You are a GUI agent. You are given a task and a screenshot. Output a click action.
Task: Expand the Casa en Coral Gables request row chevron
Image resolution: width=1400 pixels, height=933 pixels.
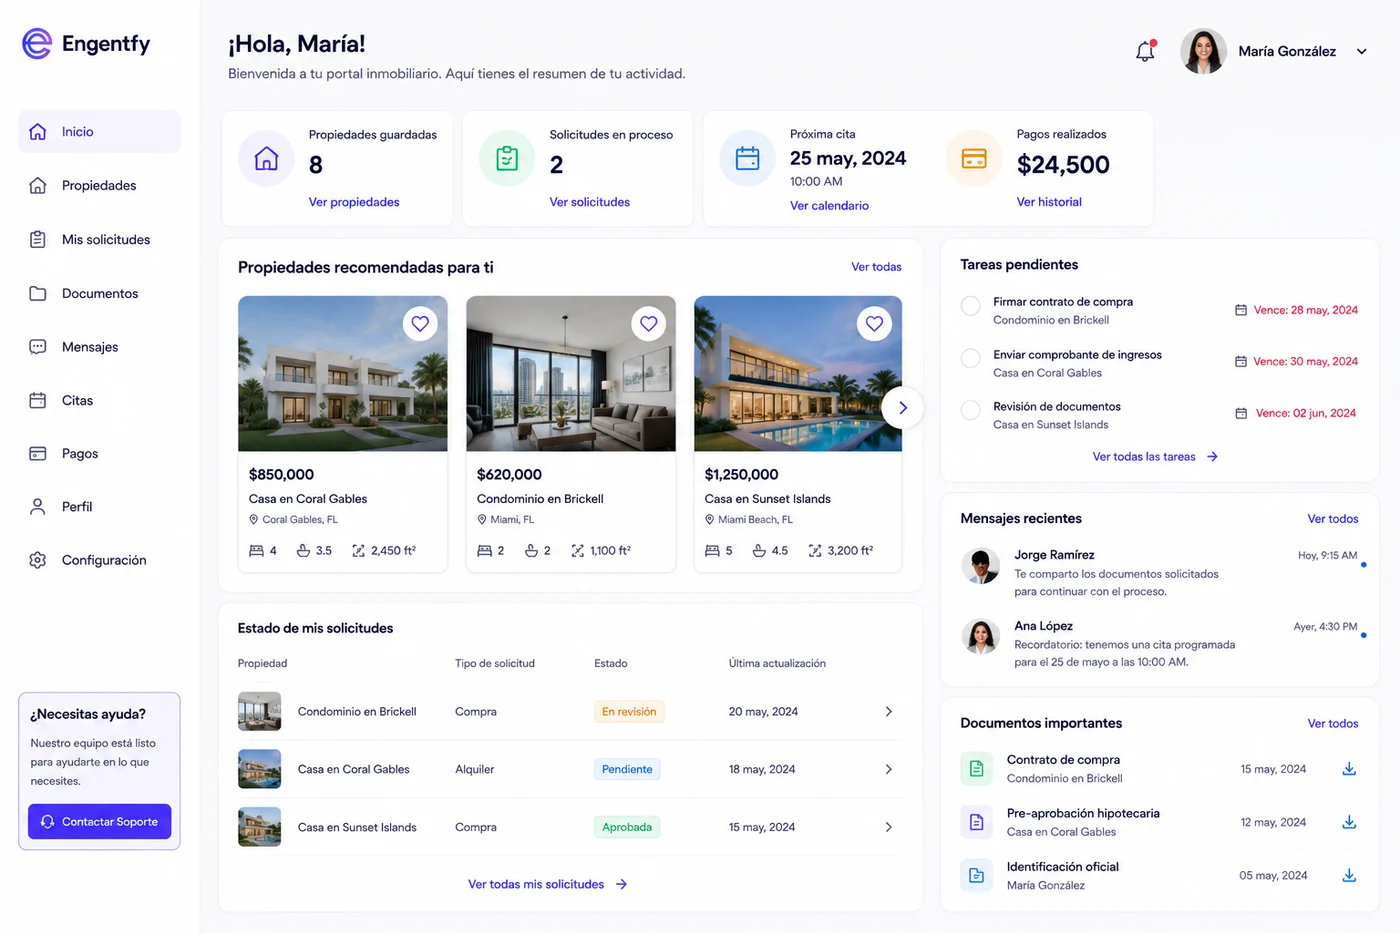pyautogui.click(x=889, y=769)
